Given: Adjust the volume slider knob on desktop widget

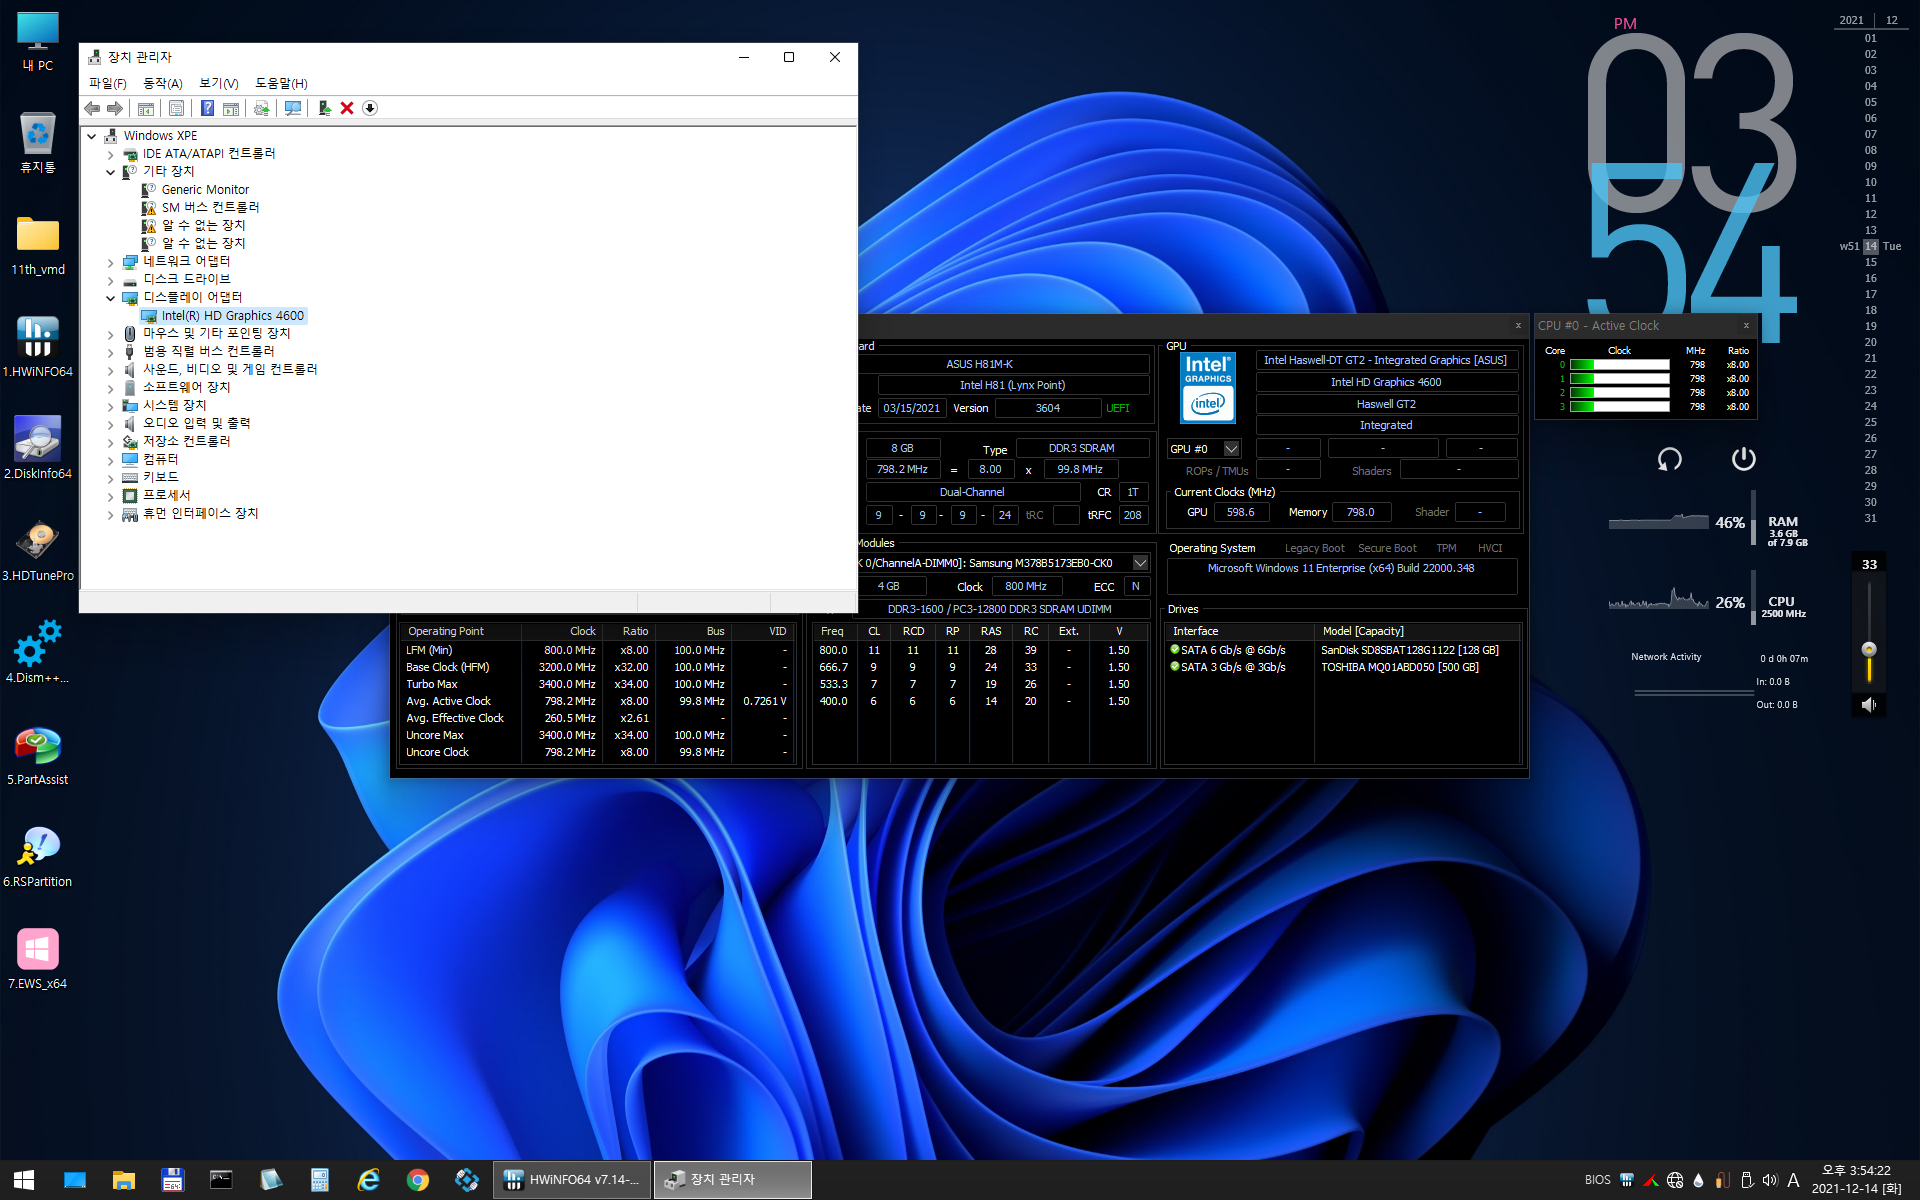Looking at the screenshot, I should 1868,649.
